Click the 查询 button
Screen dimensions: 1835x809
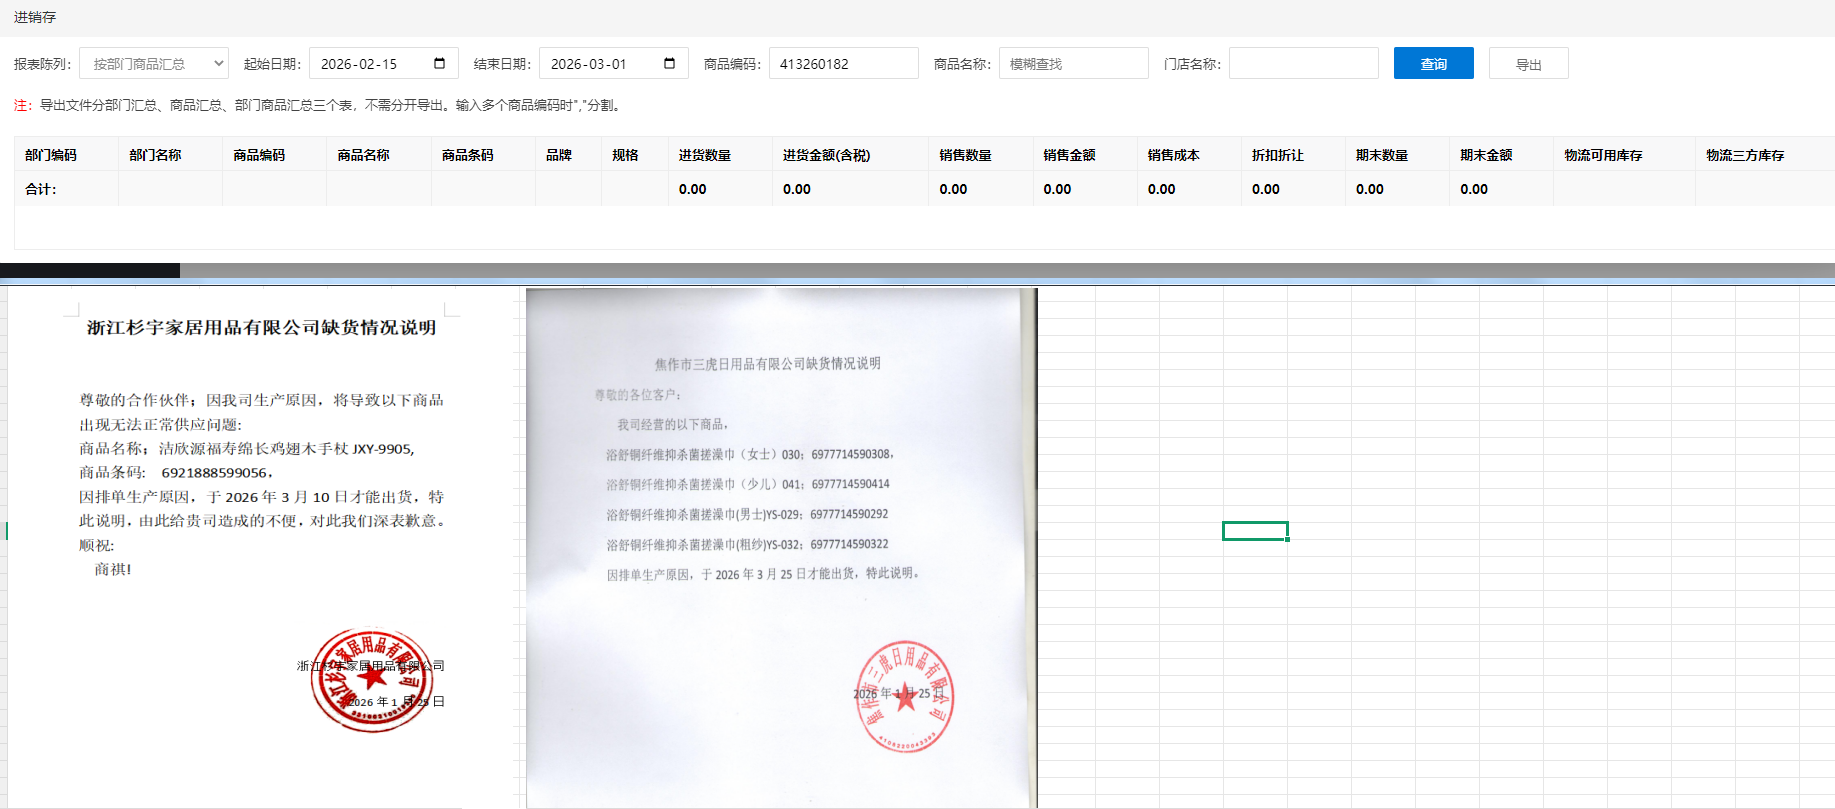1433,64
